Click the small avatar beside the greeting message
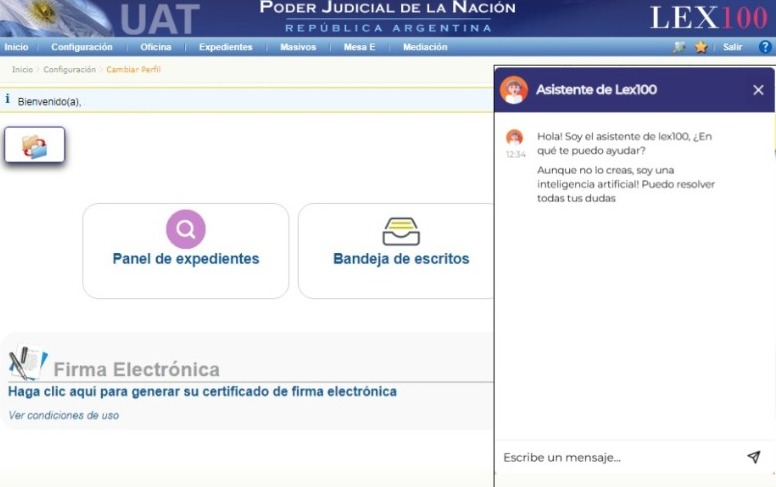The width and height of the screenshot is (776, 487). (515, 137)
